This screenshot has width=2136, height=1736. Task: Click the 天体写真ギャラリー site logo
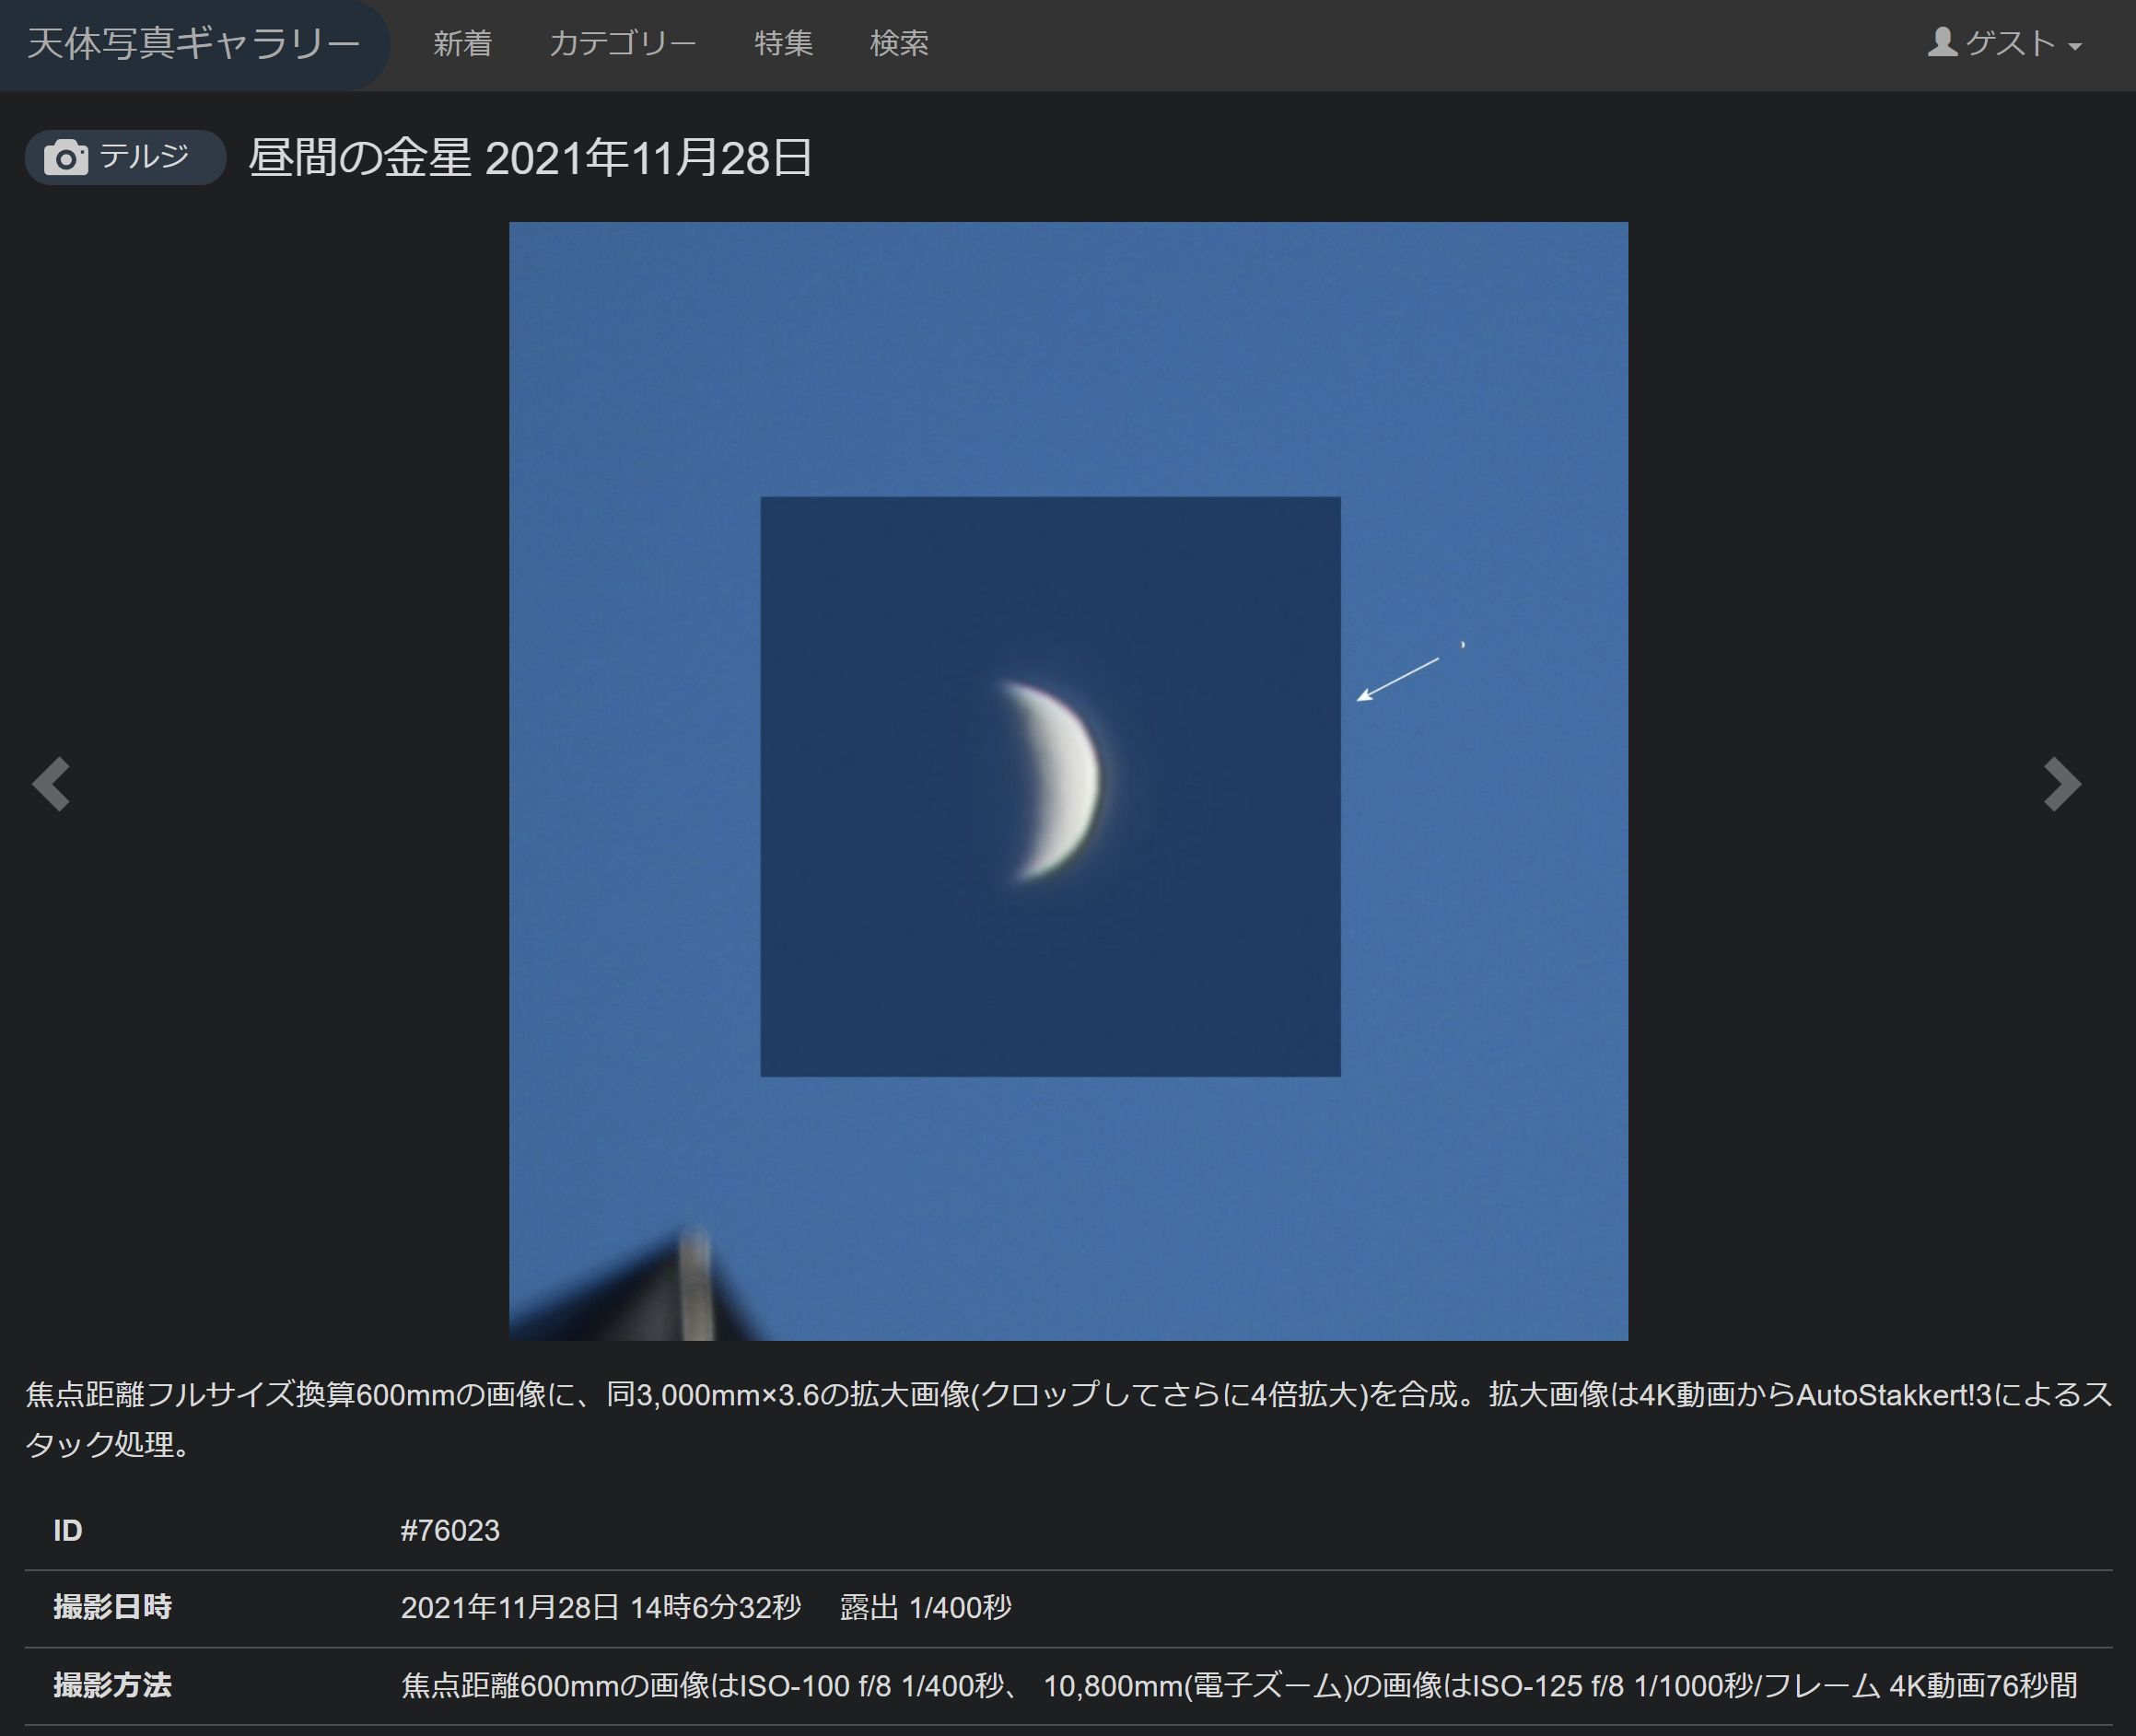pos(193,44)
